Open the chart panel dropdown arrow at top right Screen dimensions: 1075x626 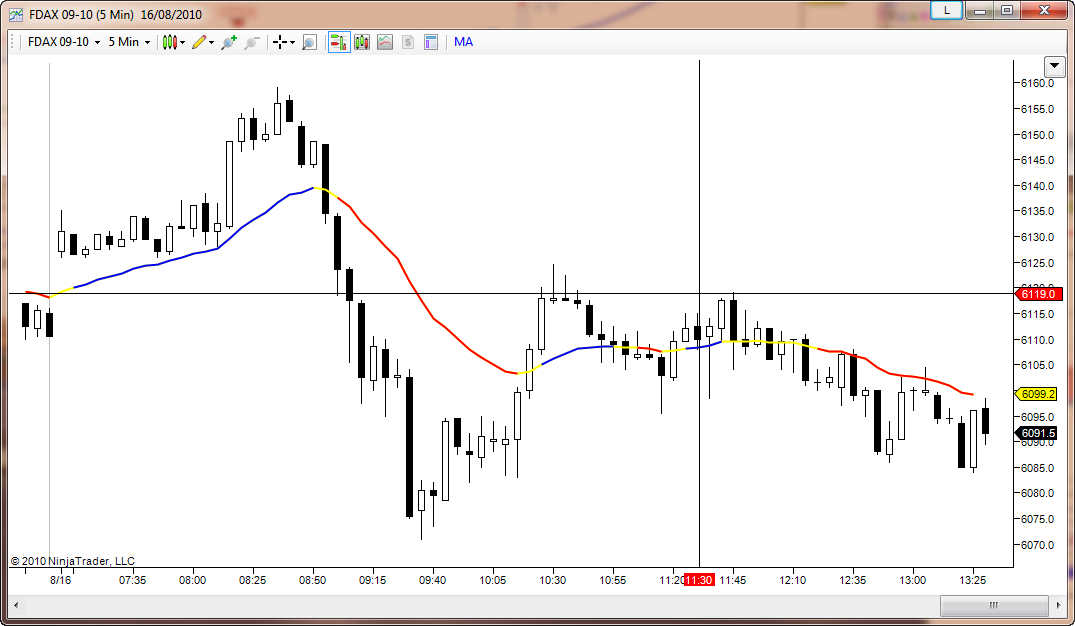[1054, 67]
